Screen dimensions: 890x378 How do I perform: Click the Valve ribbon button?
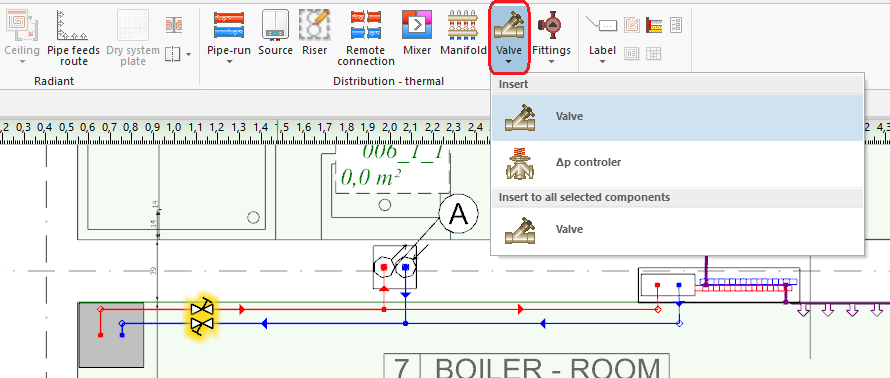tap(509, 37)
